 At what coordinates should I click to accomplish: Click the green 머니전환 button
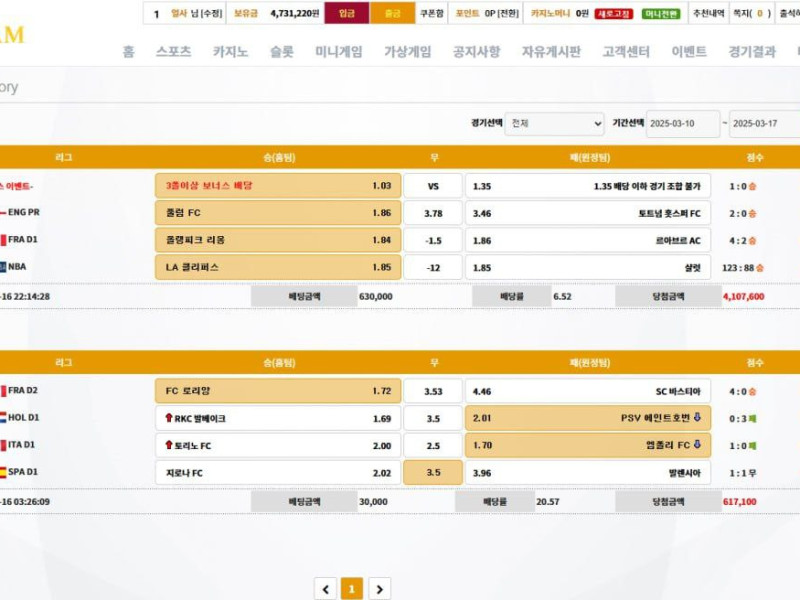click(x=661, y=14)
